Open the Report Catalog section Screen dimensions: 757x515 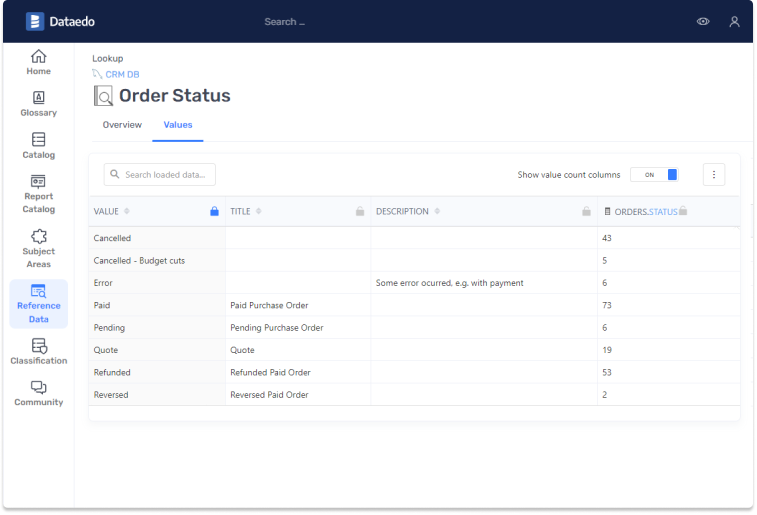tap(39, 194)
